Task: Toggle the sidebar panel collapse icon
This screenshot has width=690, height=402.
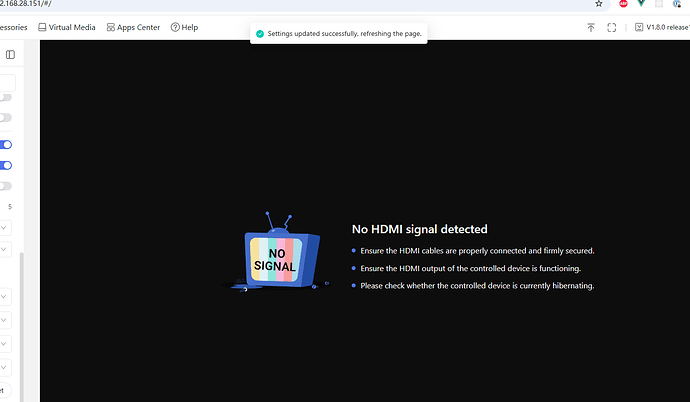Action: pos(10,54)
